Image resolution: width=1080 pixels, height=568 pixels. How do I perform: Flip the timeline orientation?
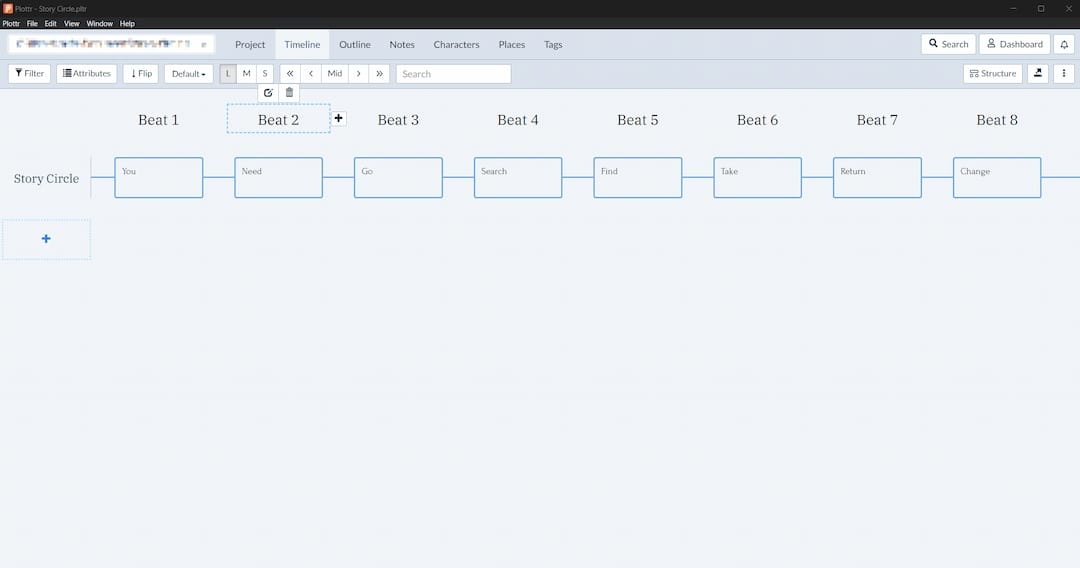141,74
